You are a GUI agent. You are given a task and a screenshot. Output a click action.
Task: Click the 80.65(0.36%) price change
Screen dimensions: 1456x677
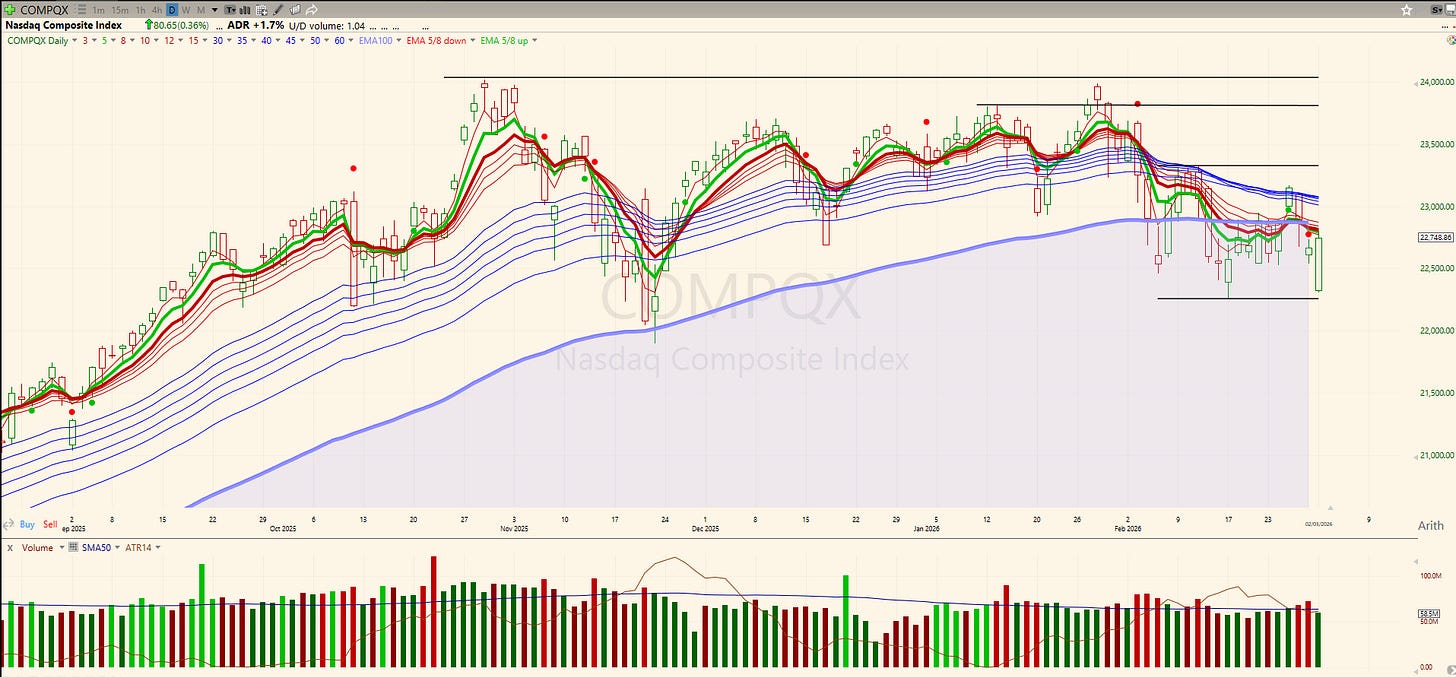click(x=175, y=26)
